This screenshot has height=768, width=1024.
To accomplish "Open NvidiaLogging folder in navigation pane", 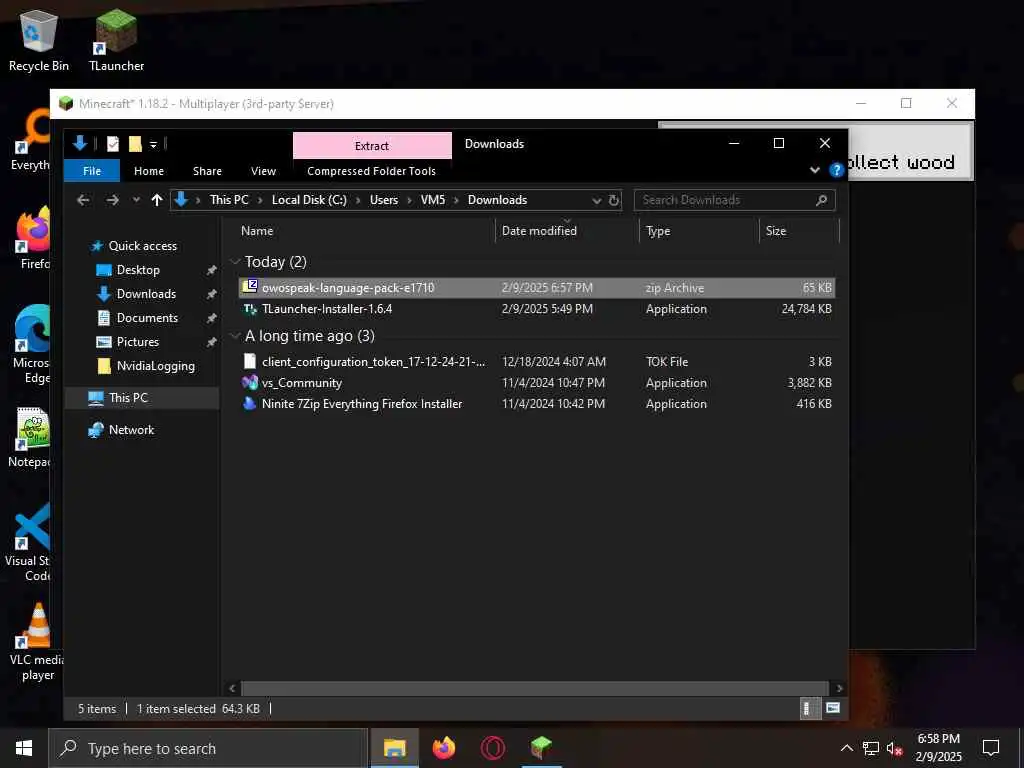I will pyautogui.click(x=155, y=366).
